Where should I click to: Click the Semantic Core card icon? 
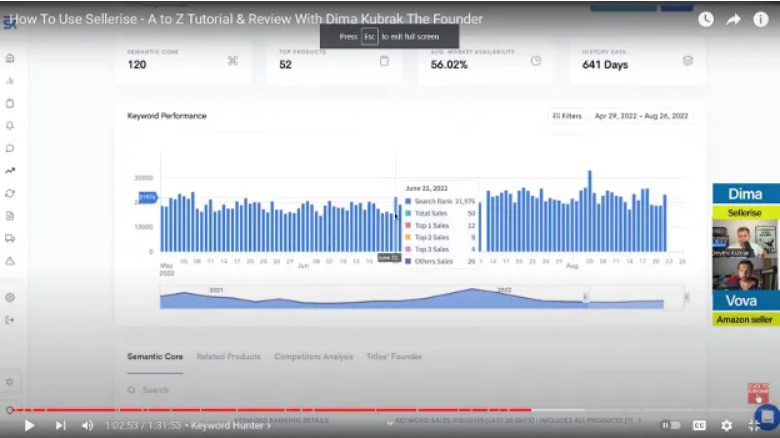tap(232, 61)
